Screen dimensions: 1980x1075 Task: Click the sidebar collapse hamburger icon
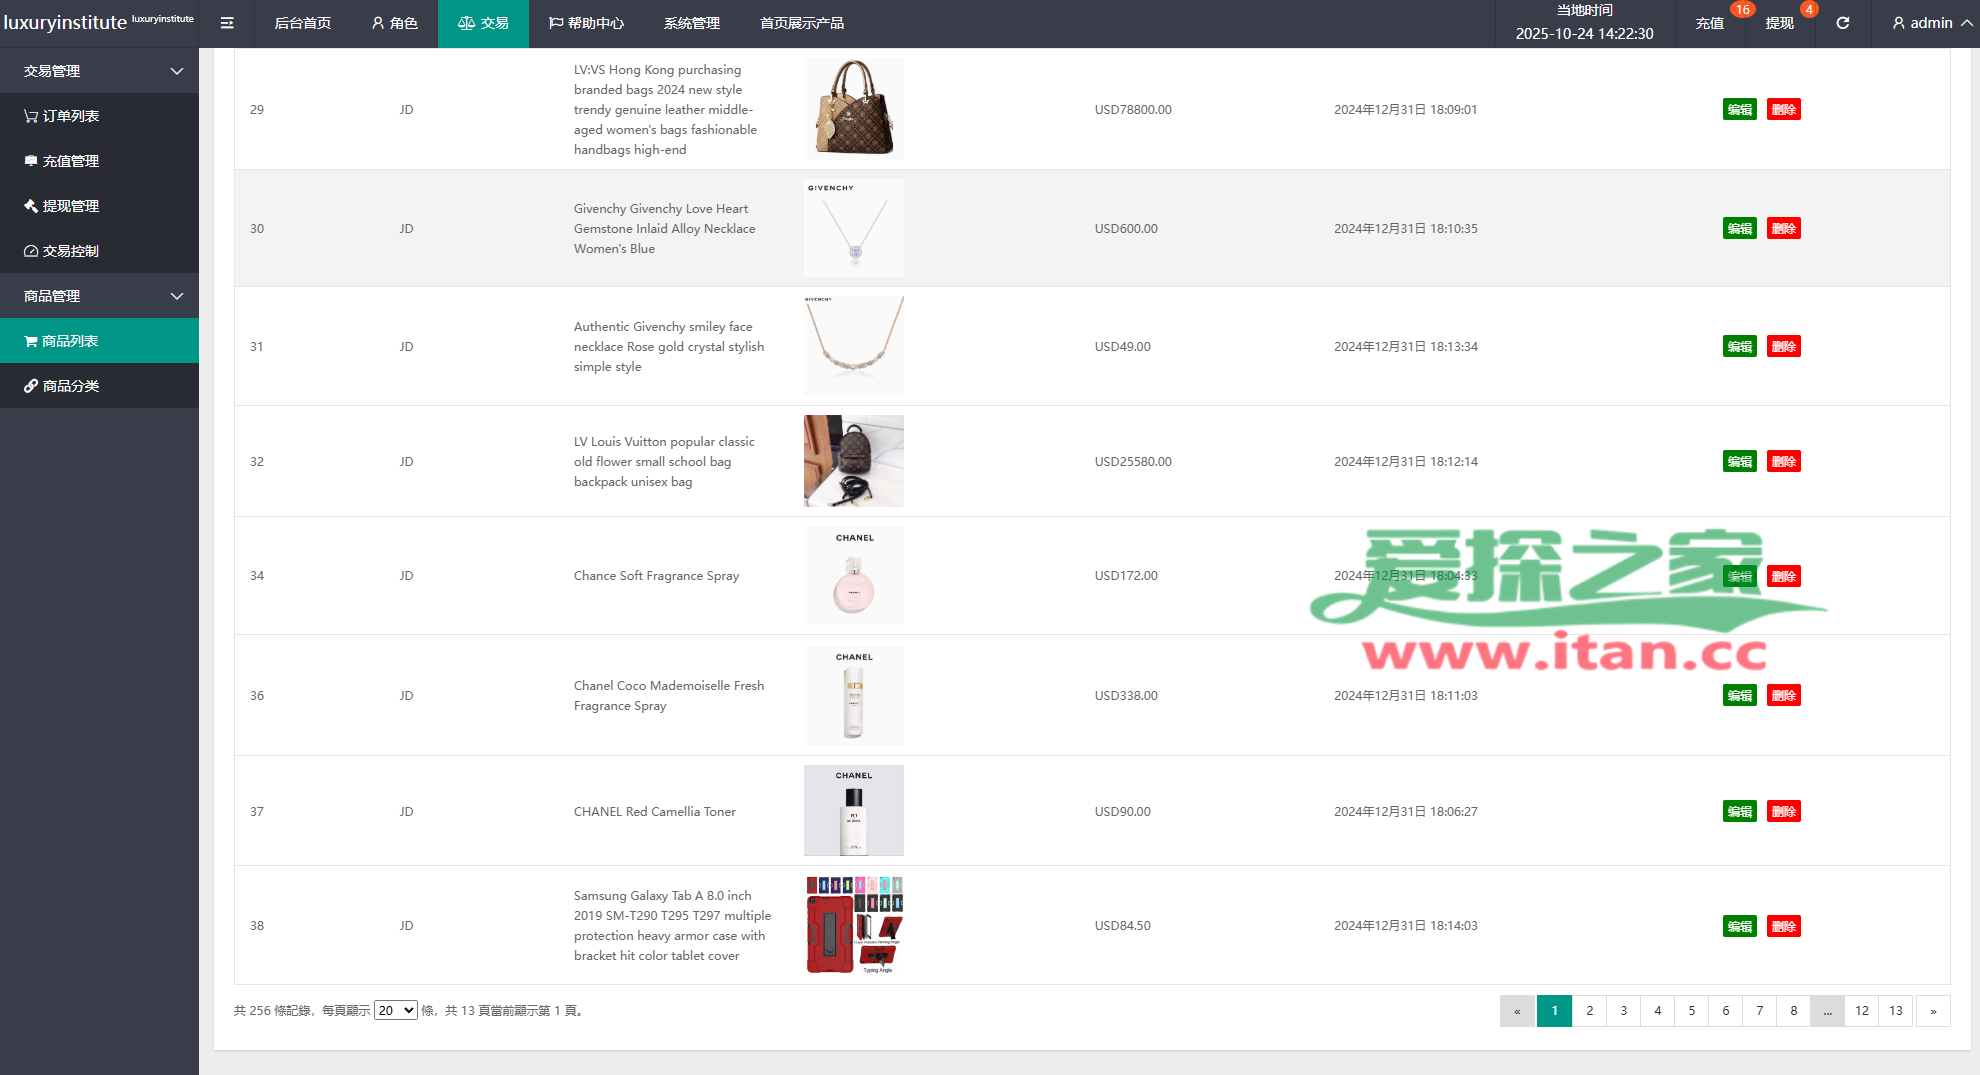point(227,23)
